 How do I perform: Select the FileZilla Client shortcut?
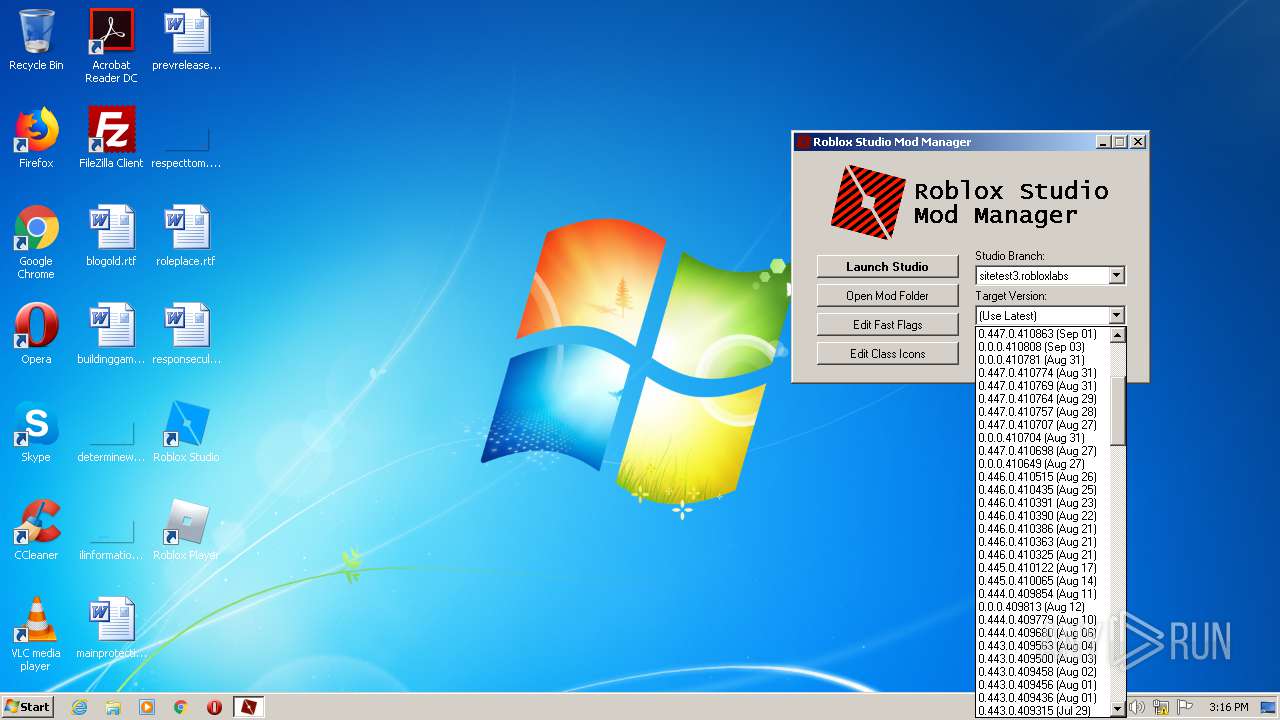(111, 138)
